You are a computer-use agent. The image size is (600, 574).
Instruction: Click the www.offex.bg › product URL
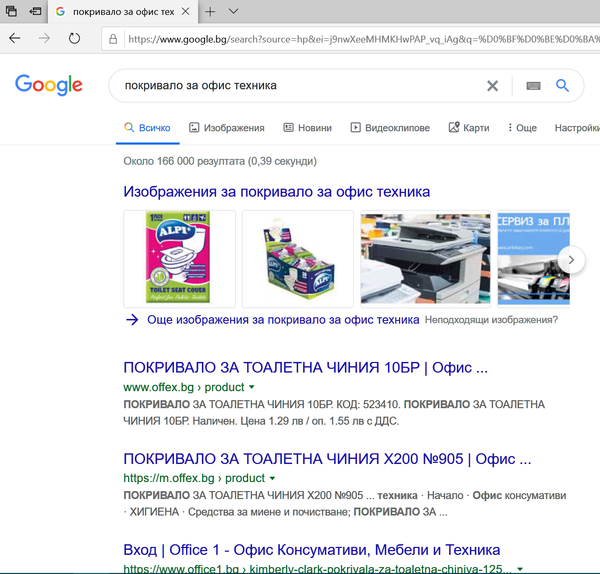point(184,387)
